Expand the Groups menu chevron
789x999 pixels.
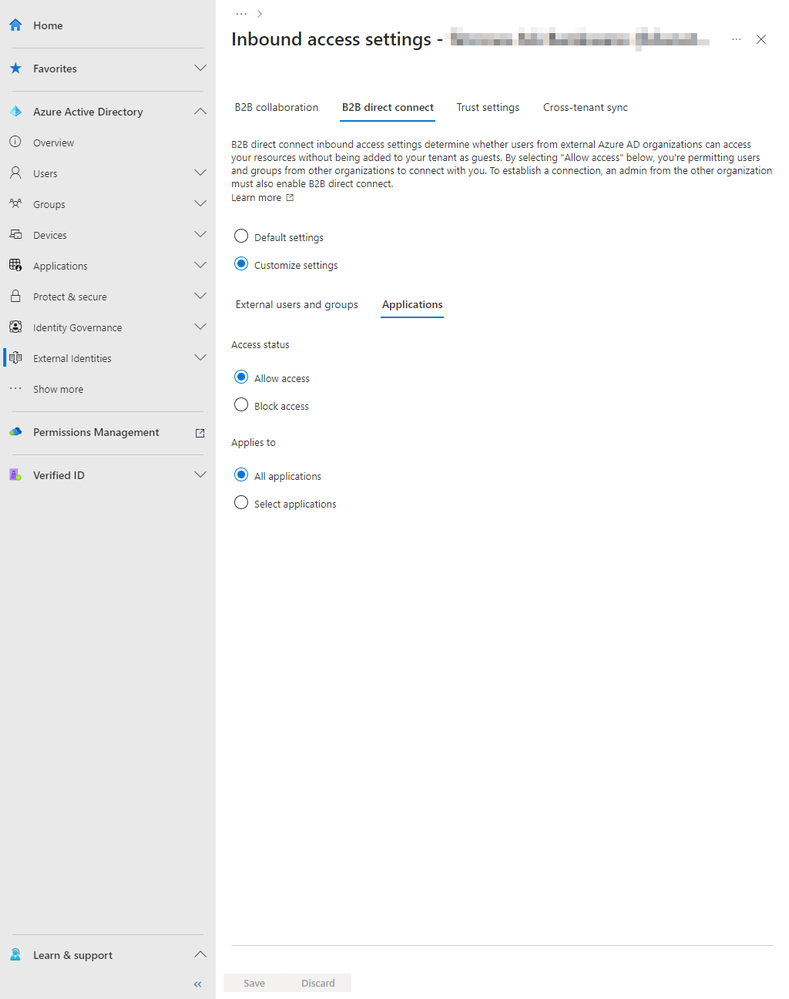point(200,203)
